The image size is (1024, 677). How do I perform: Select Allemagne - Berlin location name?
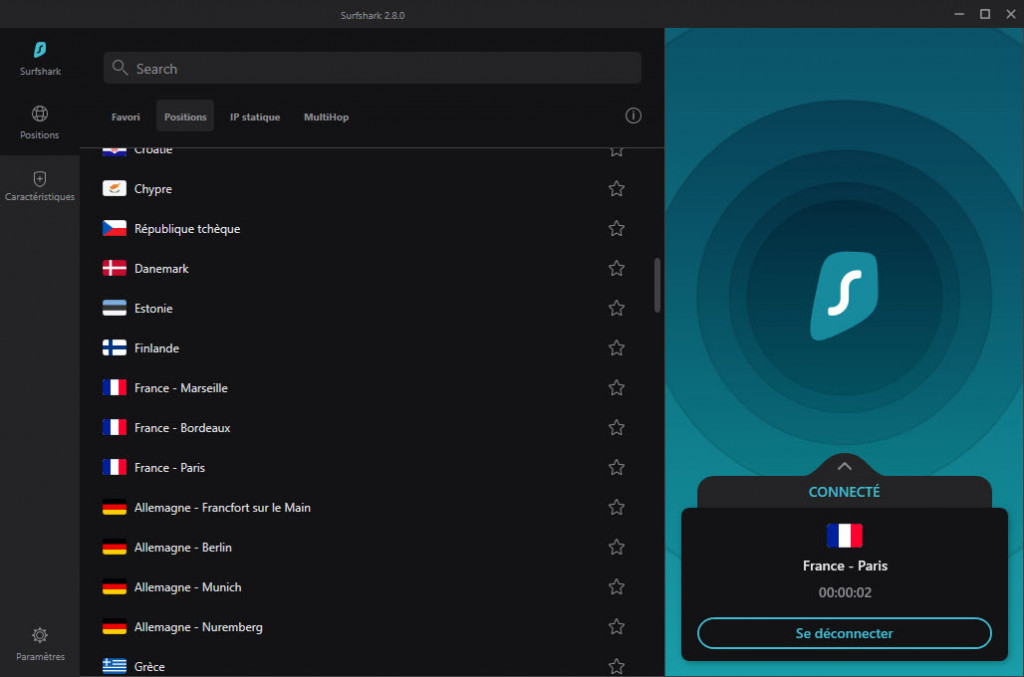pyautogui.click(x=183, y=547)
